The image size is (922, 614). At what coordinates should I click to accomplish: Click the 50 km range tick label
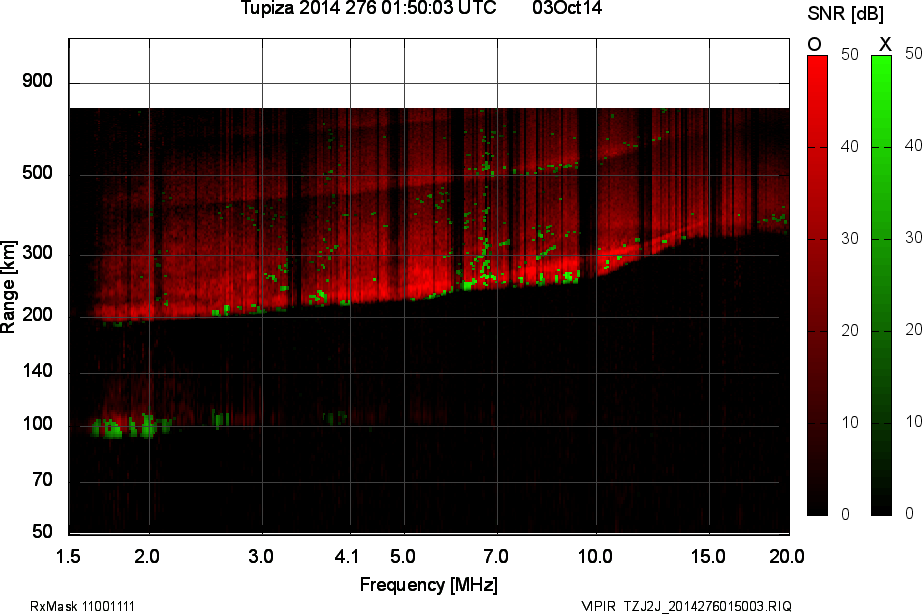41,531
